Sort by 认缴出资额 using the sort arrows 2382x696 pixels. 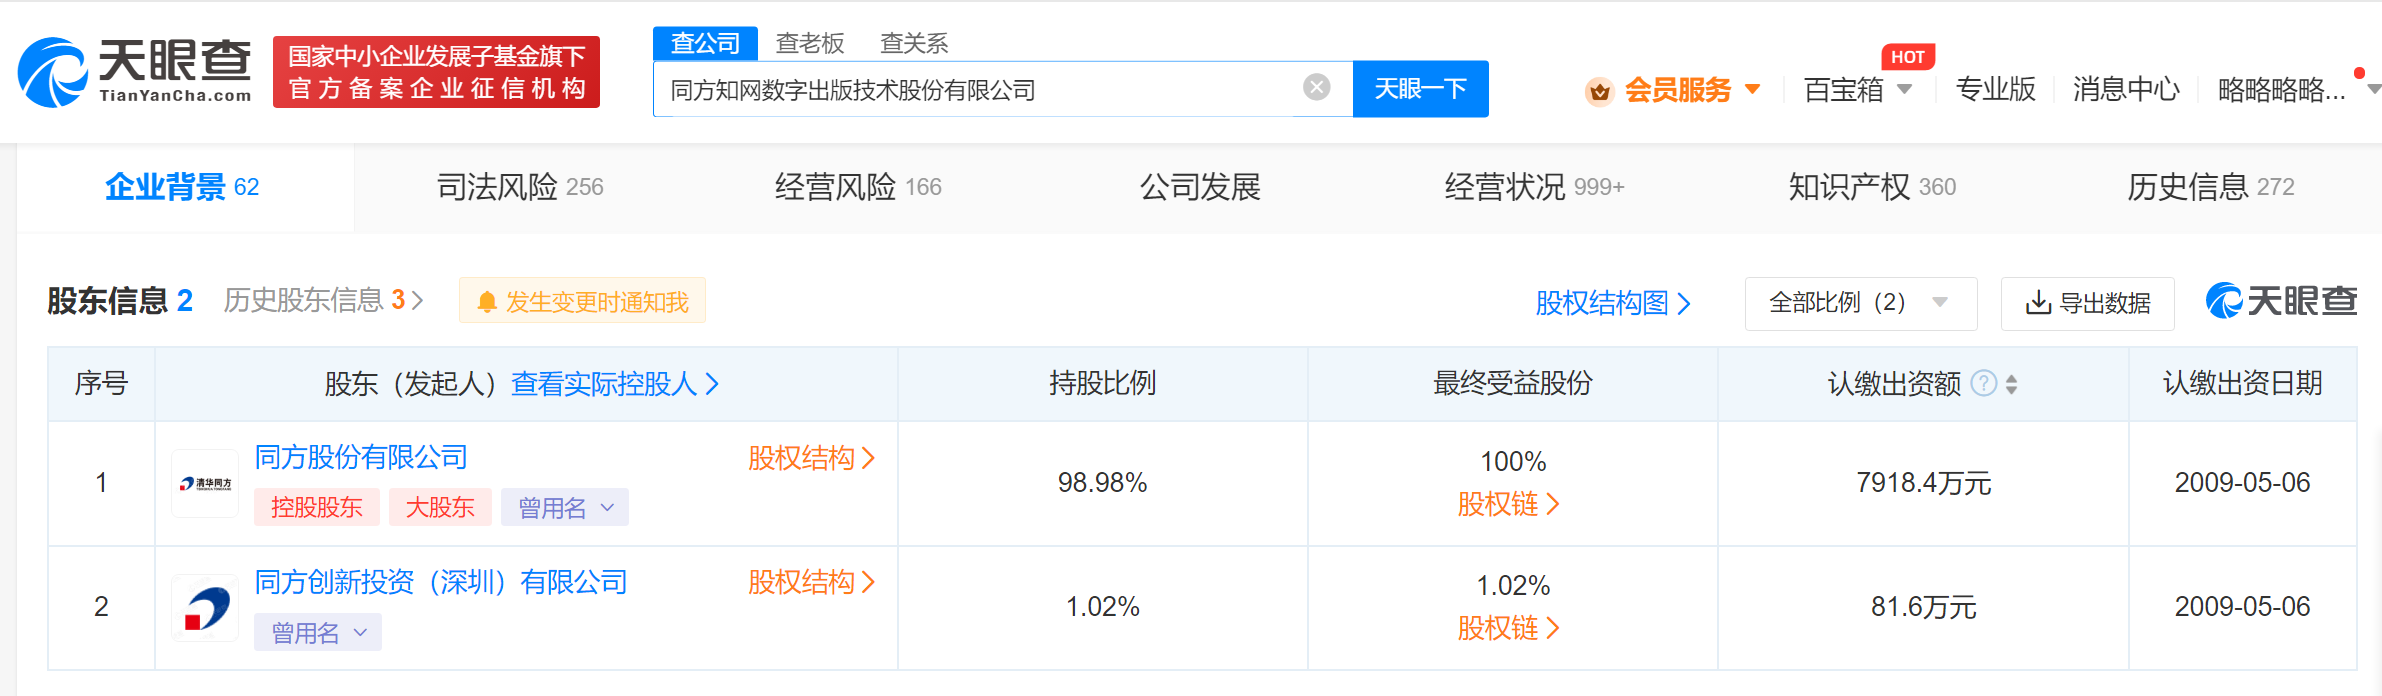tap(2011, 384)
